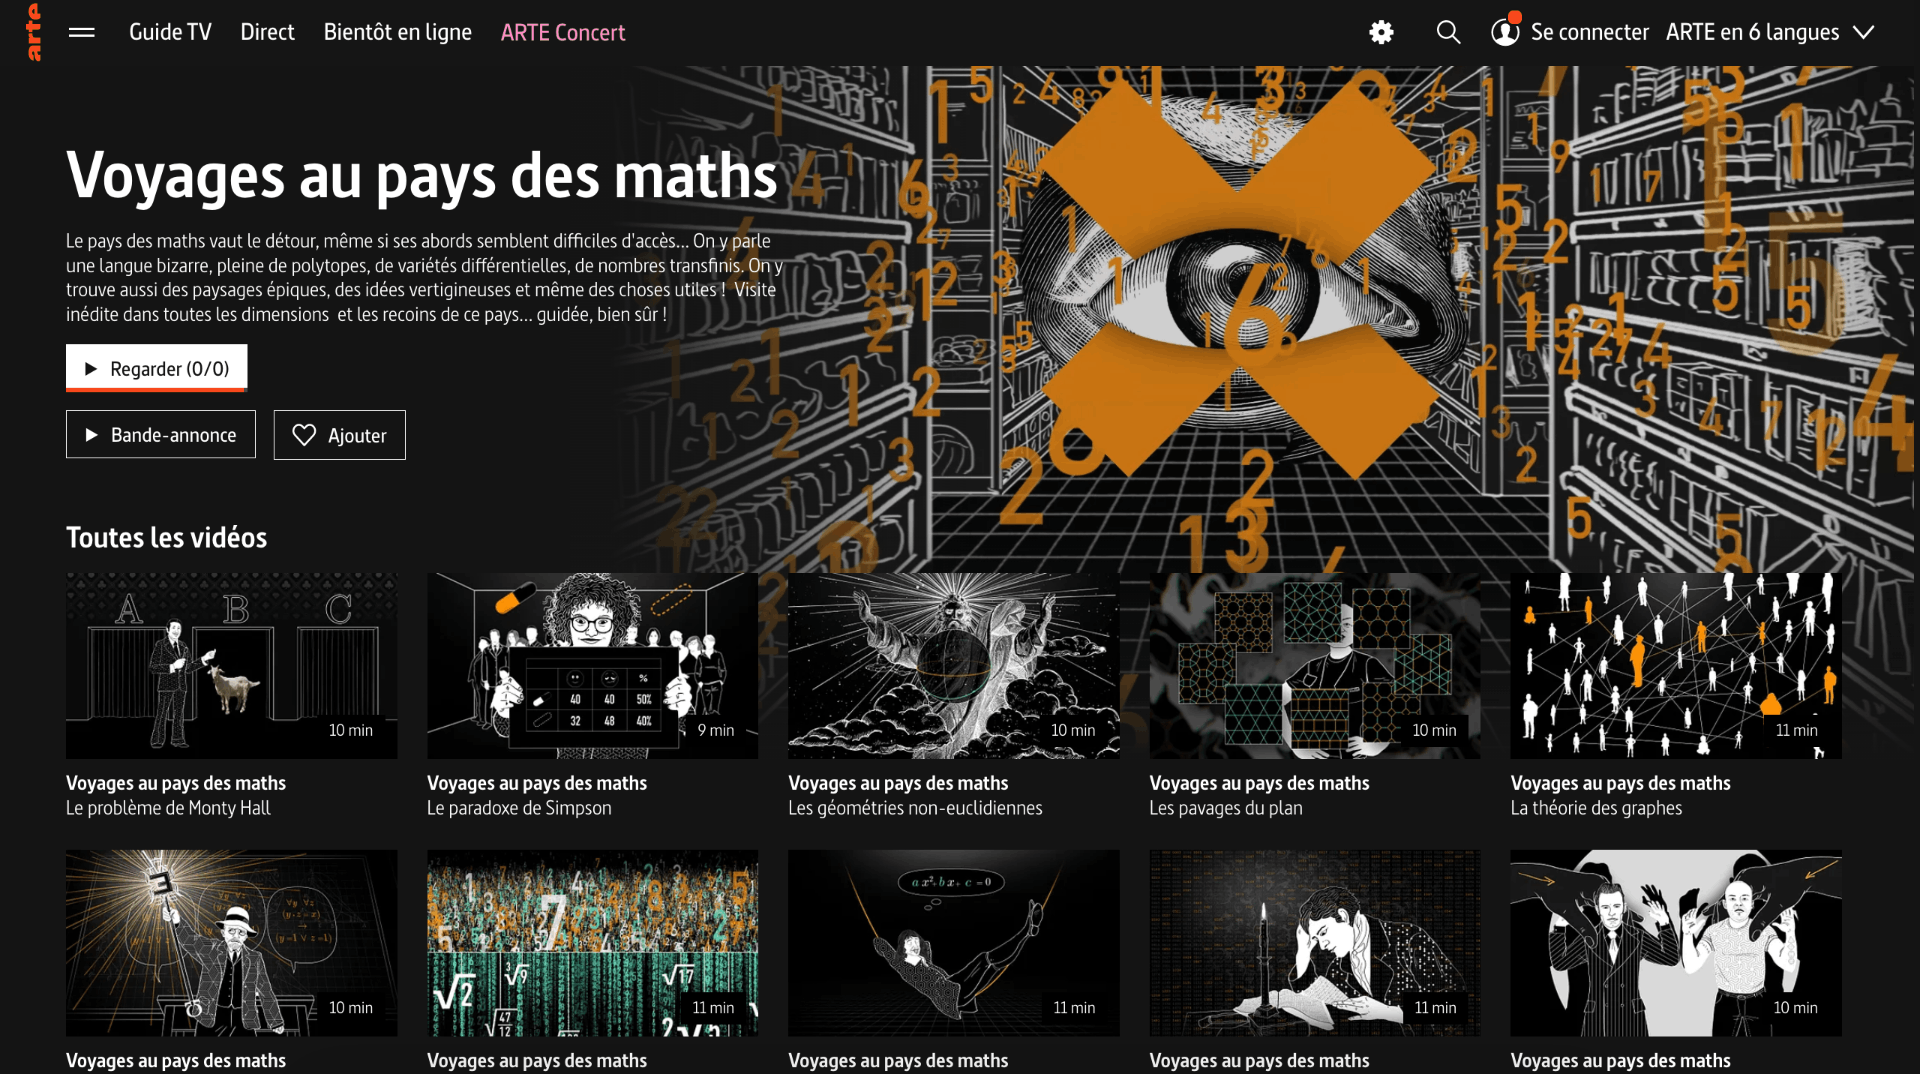Open Les géométries non-euclidiennes thumbnail
Image resolution: width=1920 pixels, height=1074 pixels.
tap(954, 665)
